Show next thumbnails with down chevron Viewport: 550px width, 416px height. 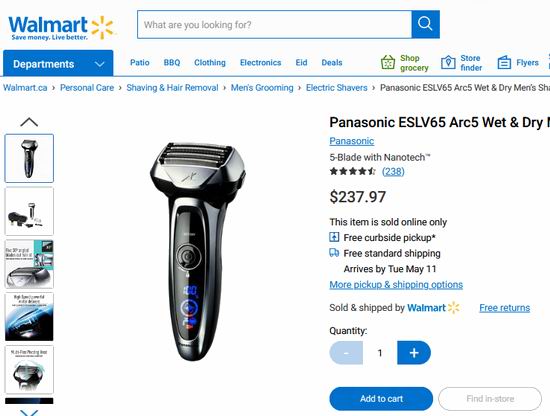29,412
